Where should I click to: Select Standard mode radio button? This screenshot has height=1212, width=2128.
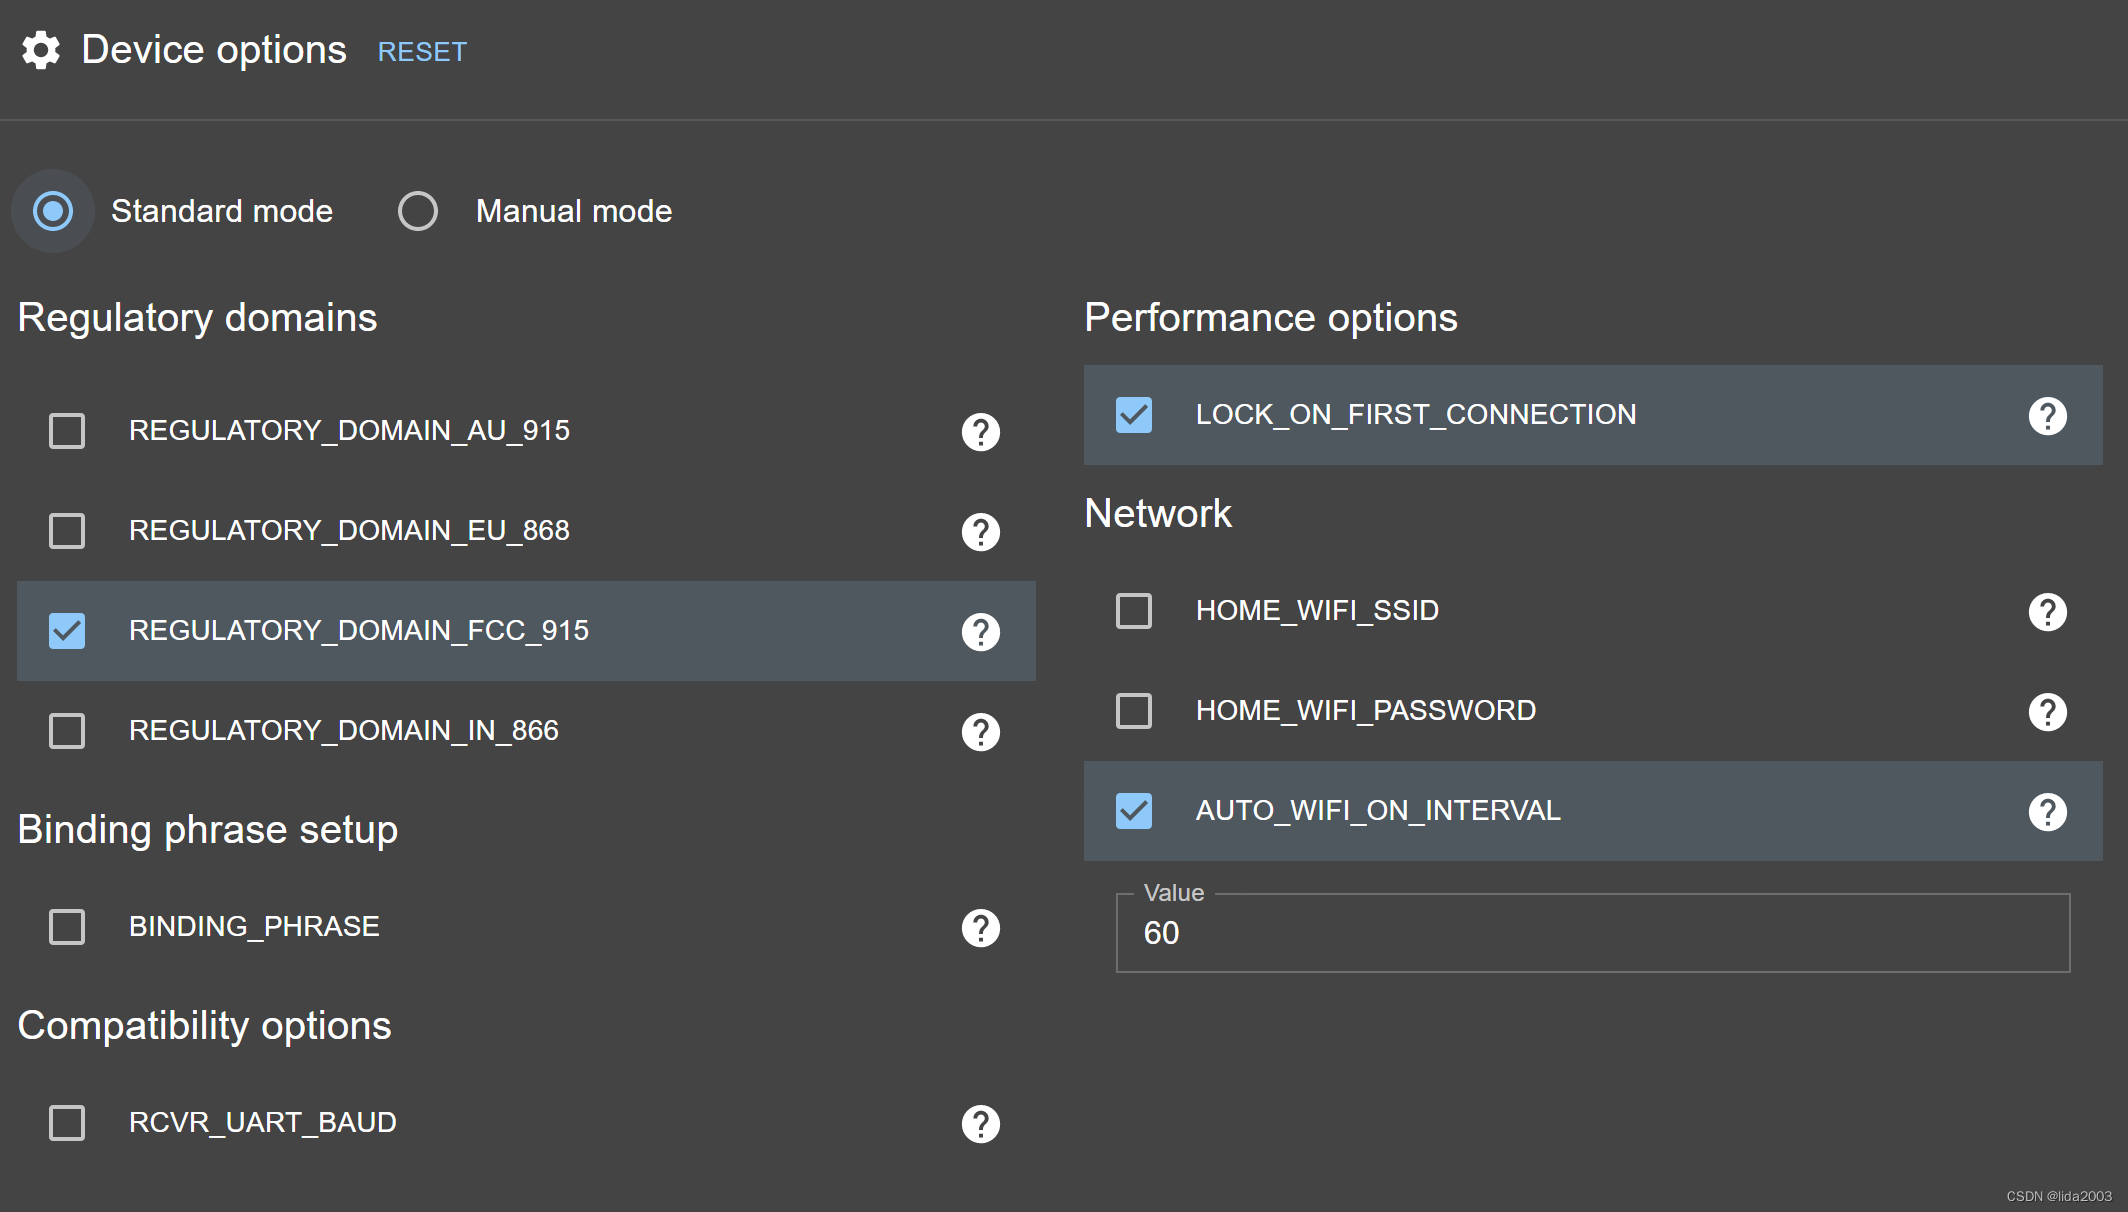[53, 211]
